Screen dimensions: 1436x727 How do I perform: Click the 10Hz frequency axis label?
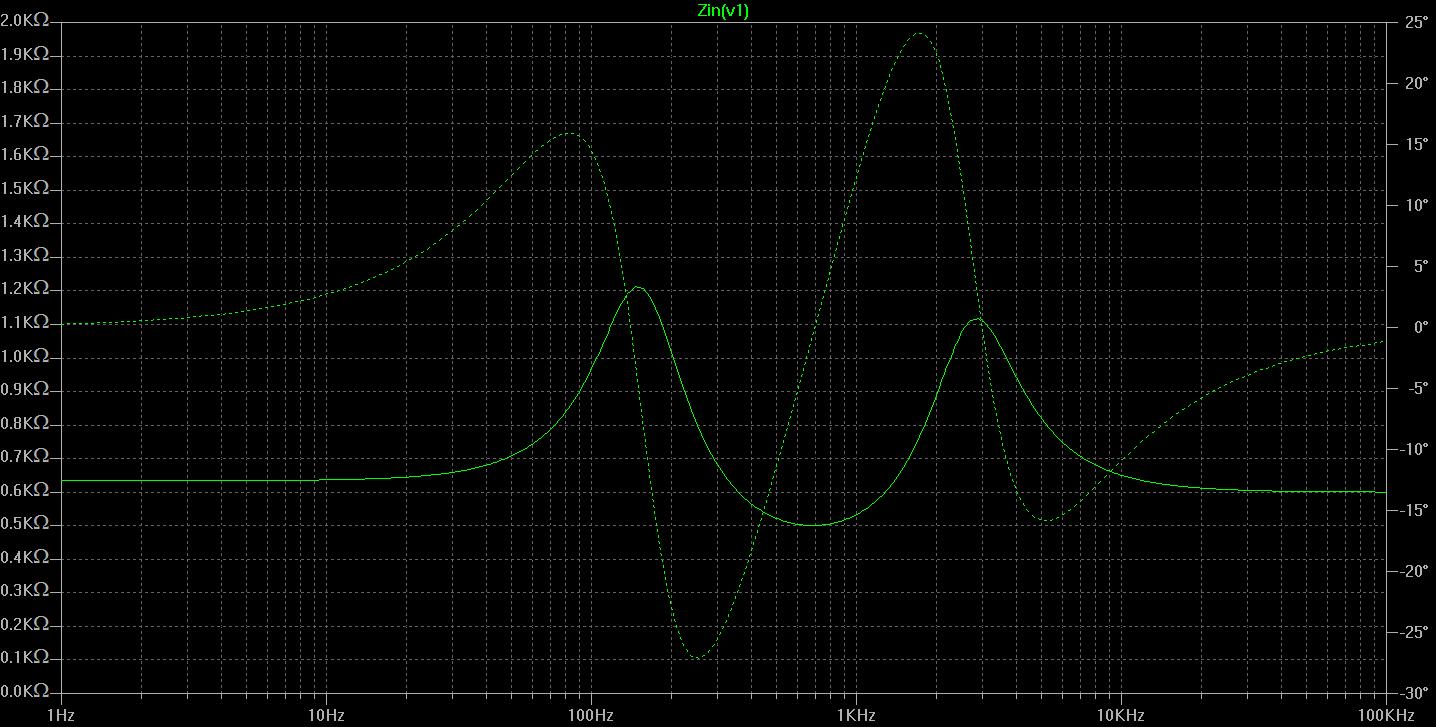(x=326, y=715)
